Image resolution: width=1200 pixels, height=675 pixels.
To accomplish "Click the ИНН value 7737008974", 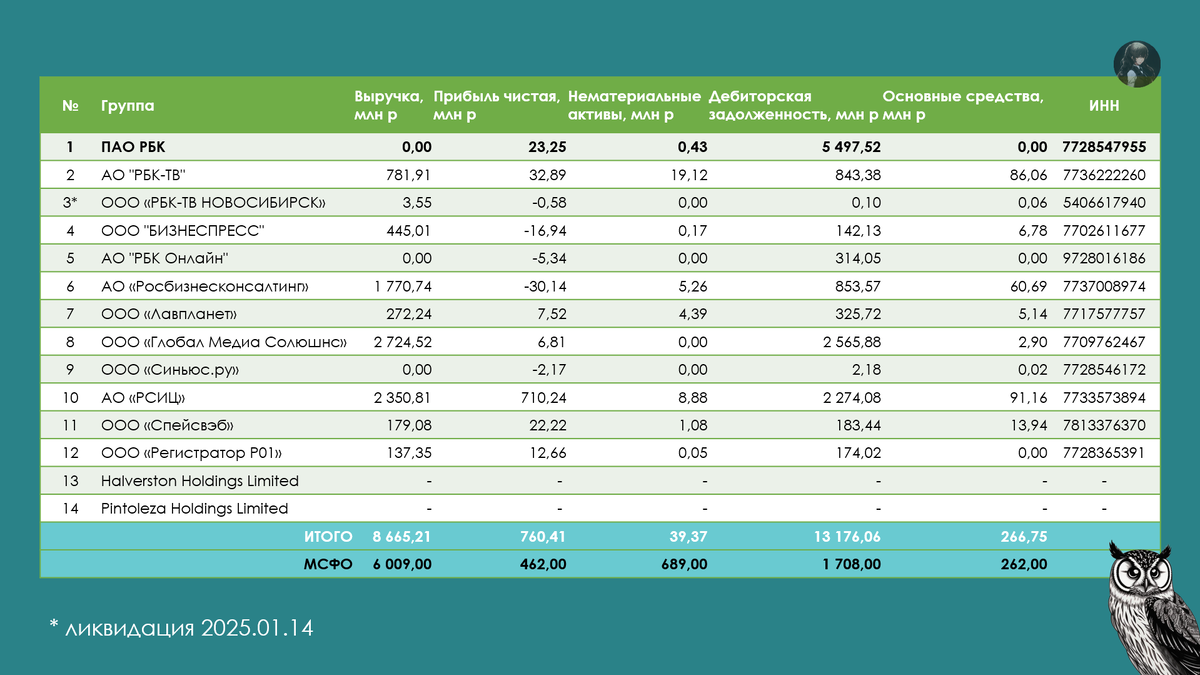I will point(1104,287).
